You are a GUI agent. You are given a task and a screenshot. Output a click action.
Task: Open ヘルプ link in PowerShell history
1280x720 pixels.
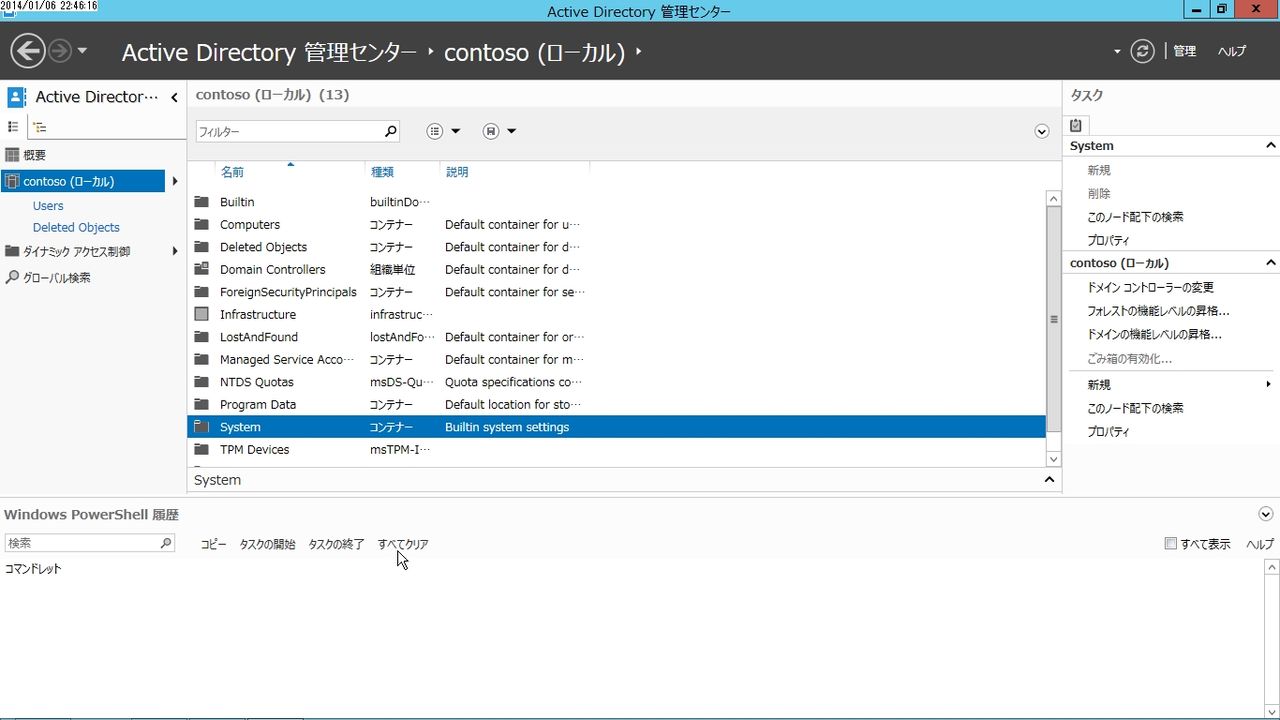click(1260, 544)
